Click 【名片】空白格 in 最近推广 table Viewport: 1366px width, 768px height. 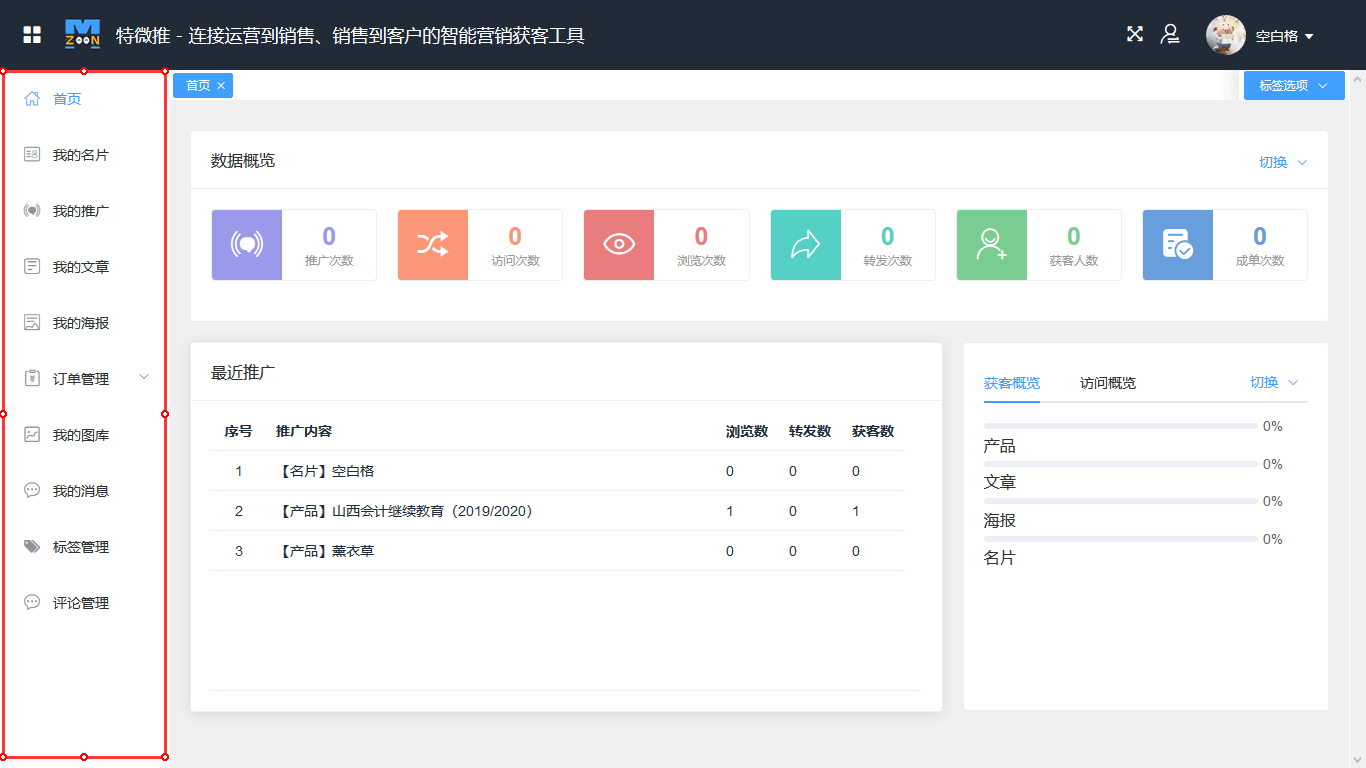pyautogui.click(x=324, y=471)
